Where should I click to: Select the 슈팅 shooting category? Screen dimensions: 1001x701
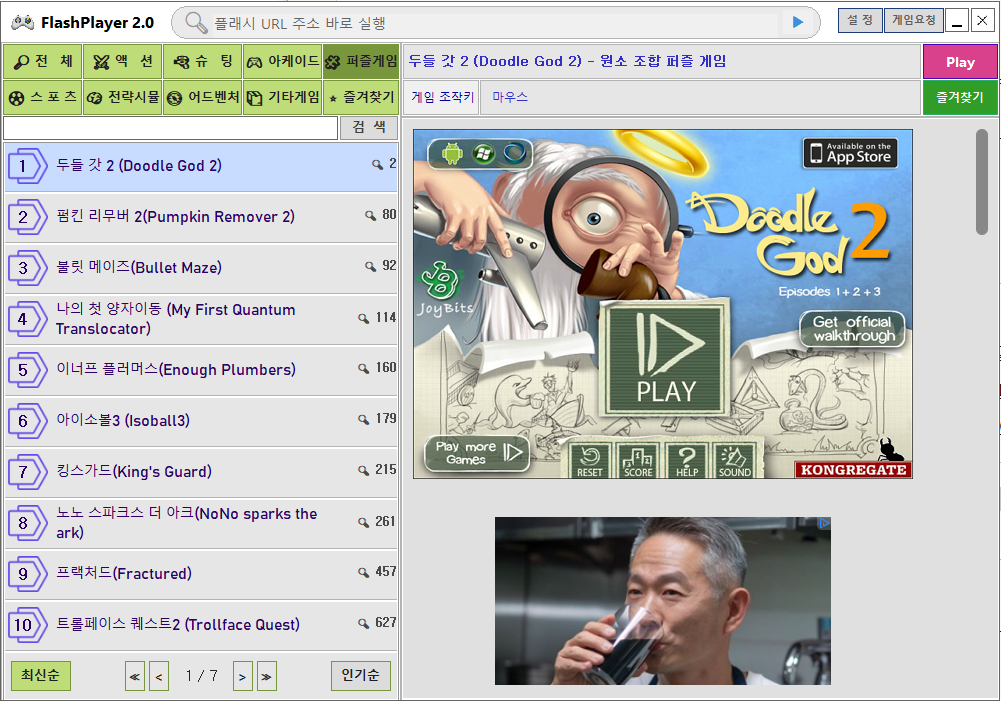click(x=202, y=61)
